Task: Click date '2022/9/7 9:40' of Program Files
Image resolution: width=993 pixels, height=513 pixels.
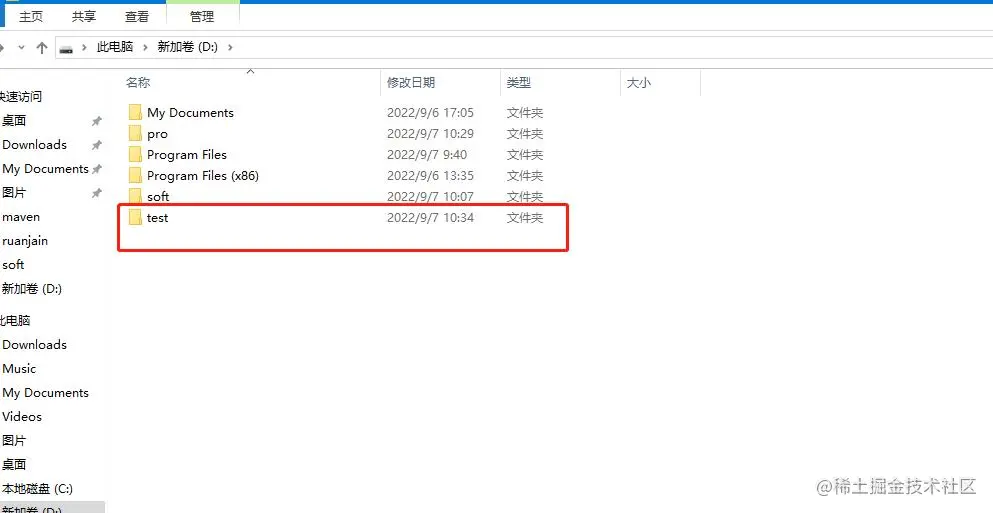Action: point(427,155)
